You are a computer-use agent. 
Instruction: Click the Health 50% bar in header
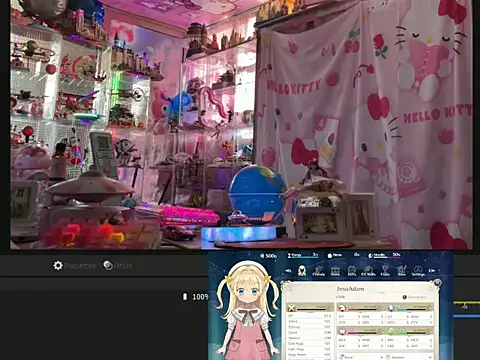(x=384, y=255)
